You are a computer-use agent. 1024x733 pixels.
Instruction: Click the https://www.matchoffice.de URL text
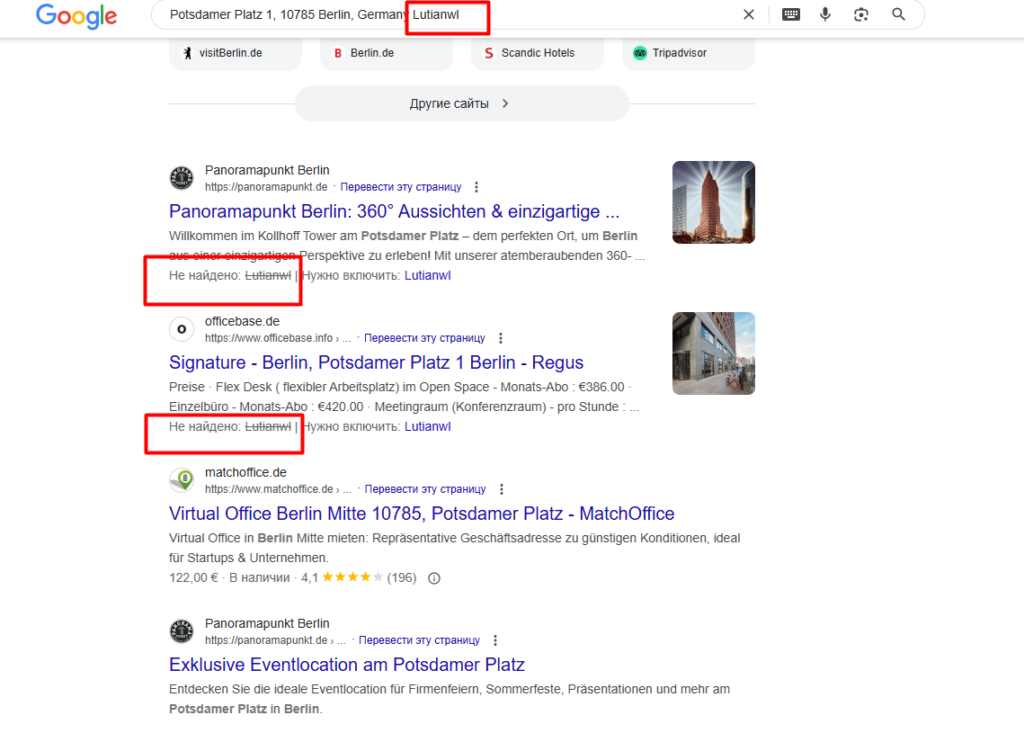click(269, 489)
